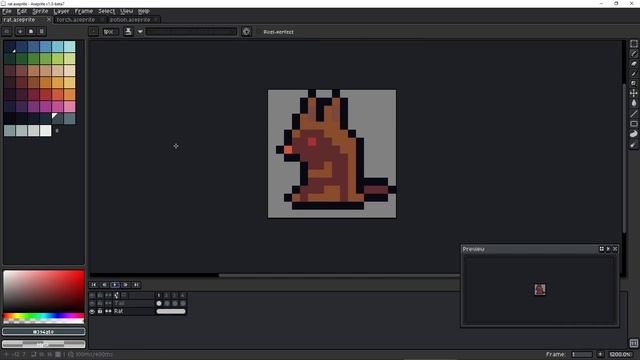Open the Frame menu
This screenshot has width=640, height=360.
[x=84, y=11]
